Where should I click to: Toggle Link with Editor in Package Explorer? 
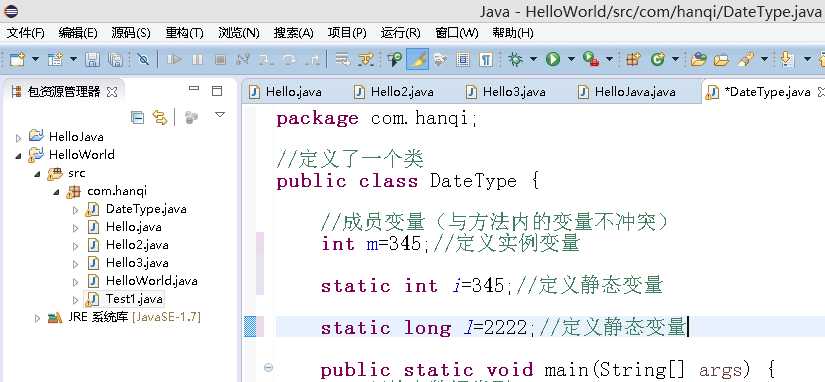click(160, 117)
